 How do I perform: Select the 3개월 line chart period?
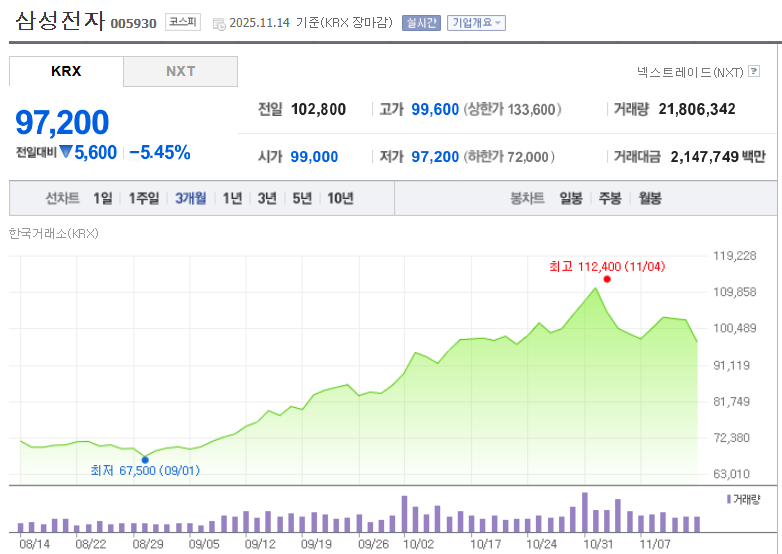[191, 198]
